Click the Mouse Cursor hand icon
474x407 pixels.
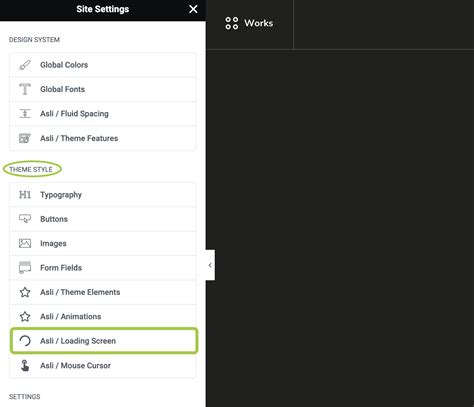(25, 365)
